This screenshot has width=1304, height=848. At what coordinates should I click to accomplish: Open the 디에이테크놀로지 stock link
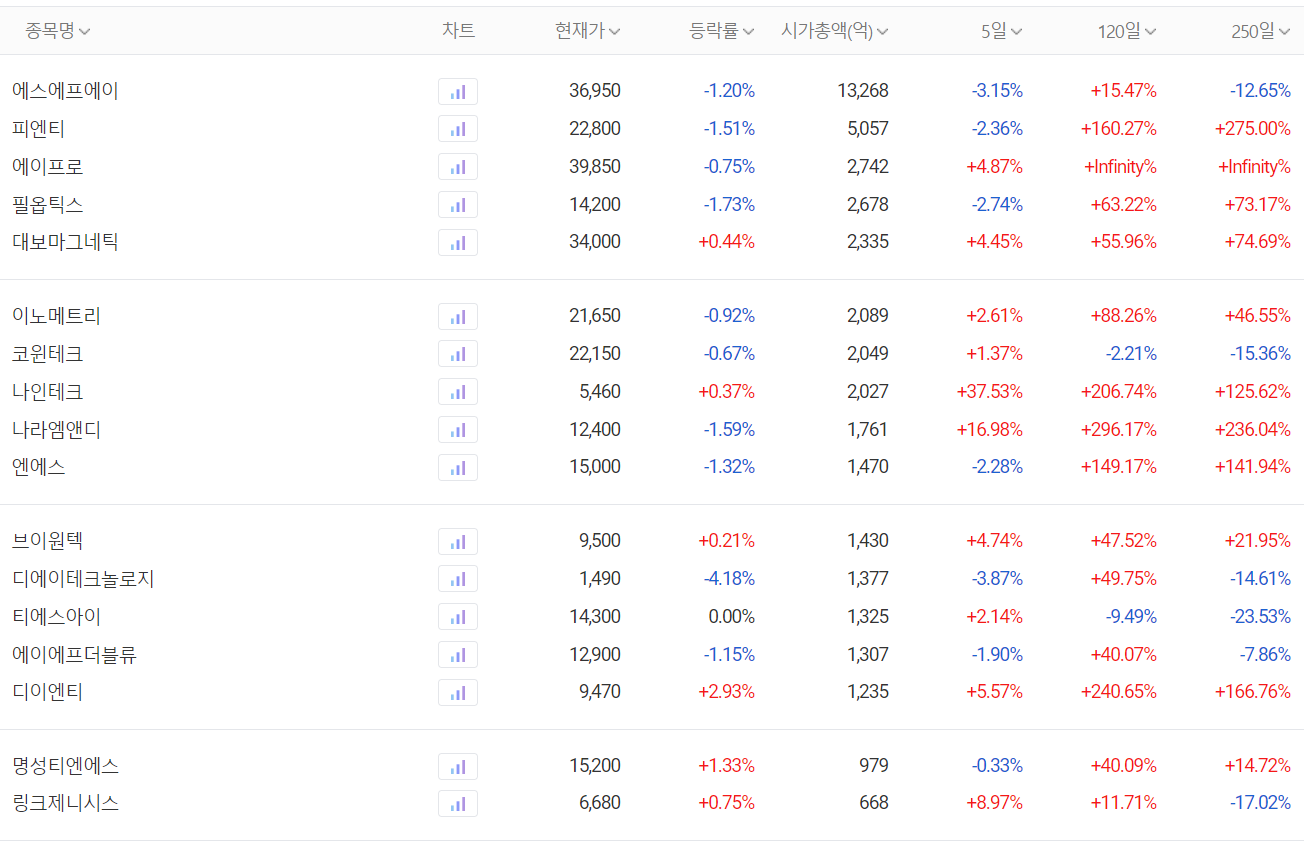84,579
